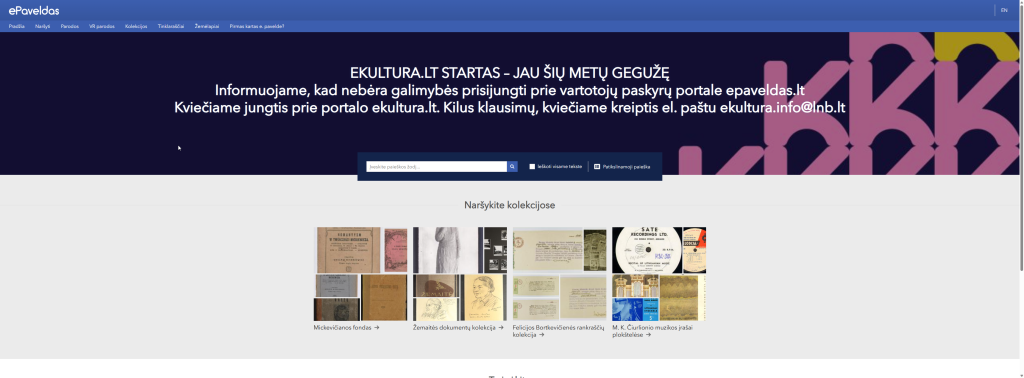The image size is (1024, 378).
Task: Focus the search keyword input field
Action: pos(436,166)
